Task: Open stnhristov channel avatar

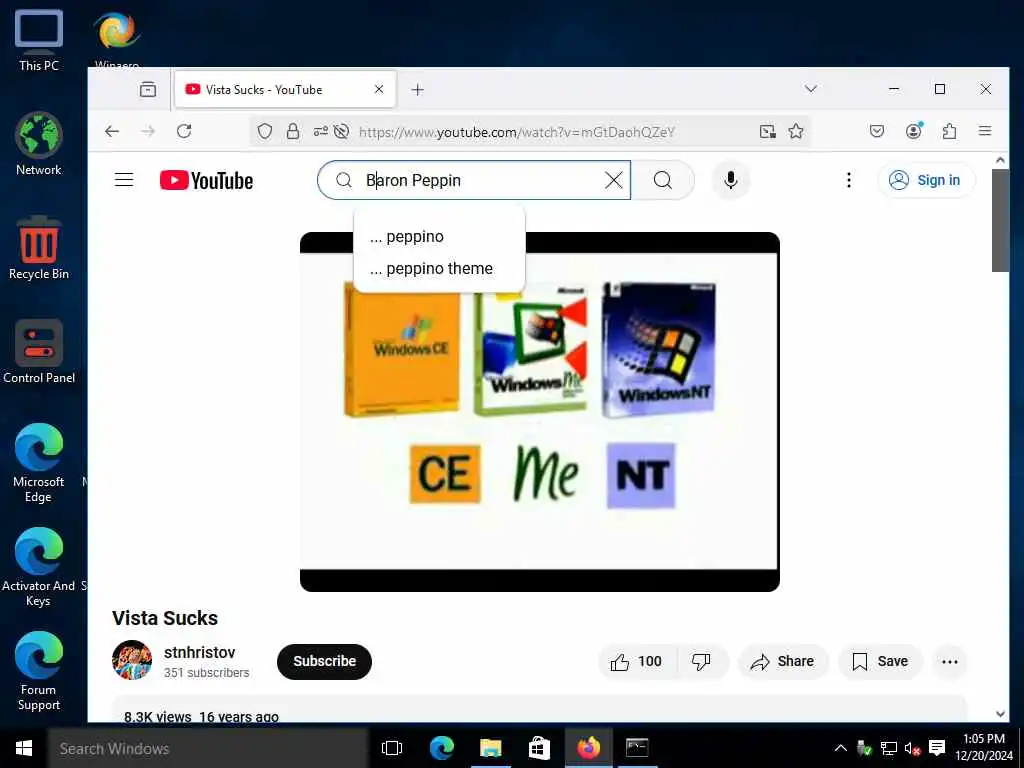Action: [x=132, y=660]
